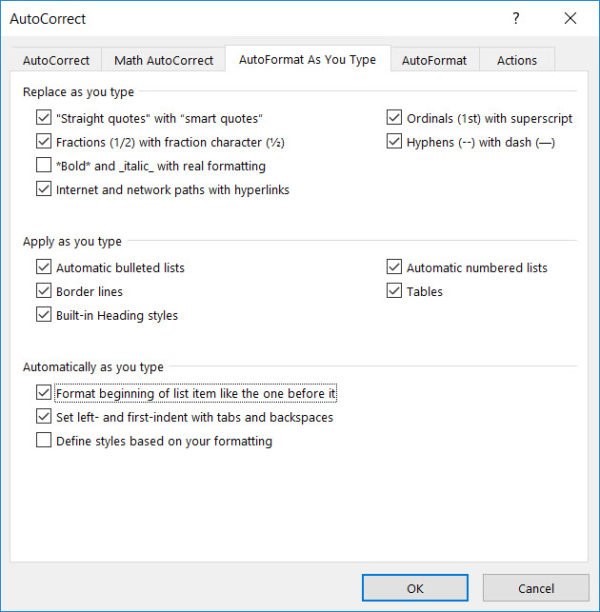Viewport: 600px width, 612px height.
Task: Uncheck Straight quotes with smart quotes
Action: 44,117
